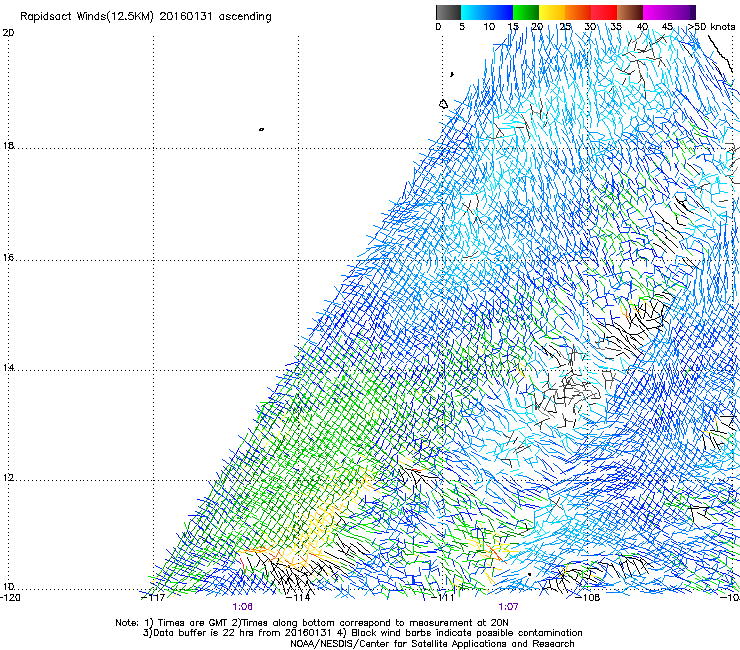The height and width of the screenshot is (650, 740).
Task: Click the longitude label -108
Action: pyautogui.click(x=588, y=598)
